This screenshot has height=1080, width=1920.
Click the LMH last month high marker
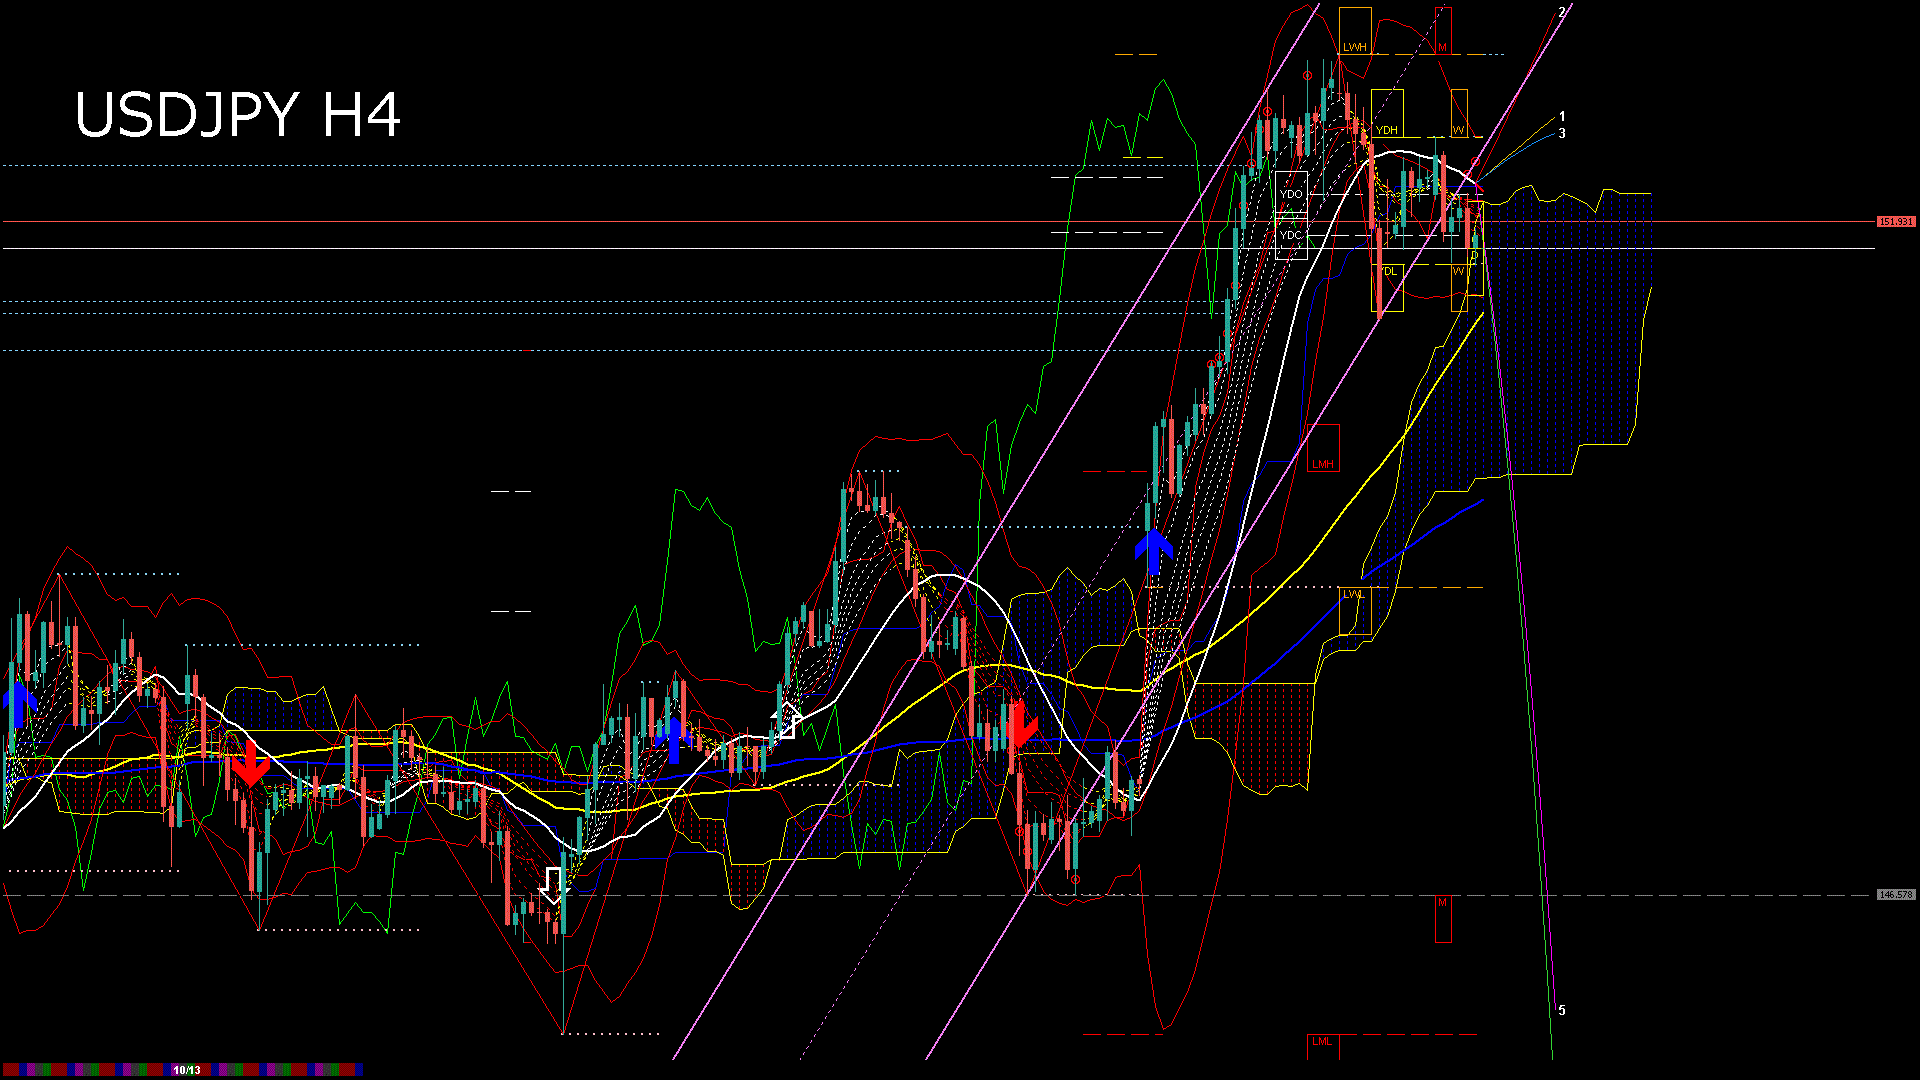pos(1323,464)
